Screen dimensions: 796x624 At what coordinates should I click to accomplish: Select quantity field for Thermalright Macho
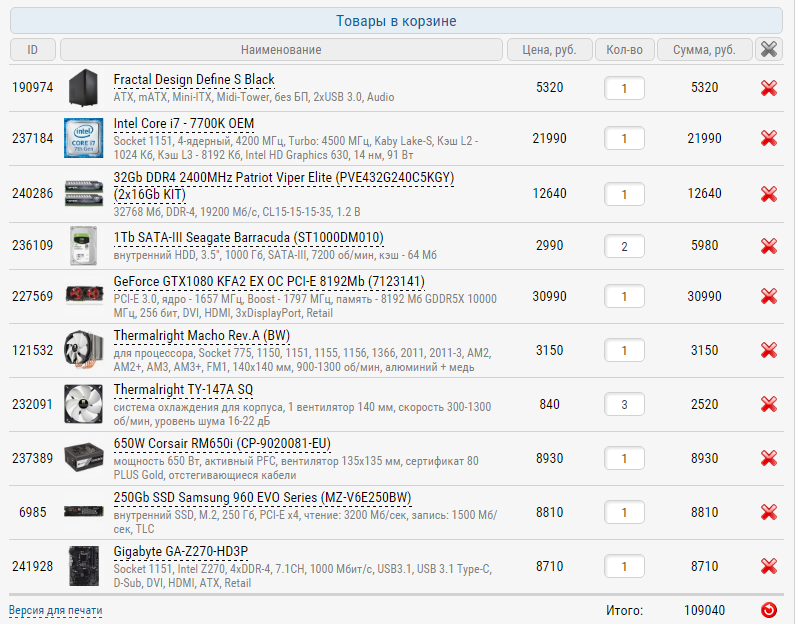coord(624,350)
